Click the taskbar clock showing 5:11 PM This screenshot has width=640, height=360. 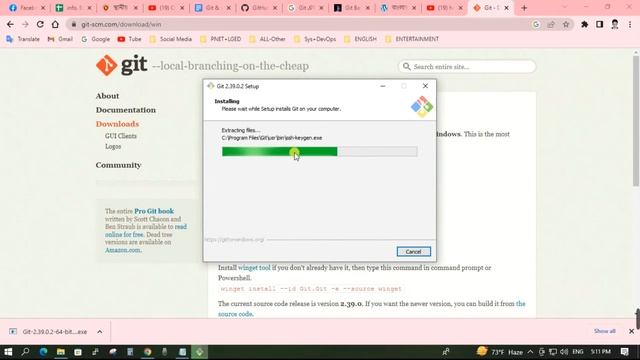click(x=600, y=352)
